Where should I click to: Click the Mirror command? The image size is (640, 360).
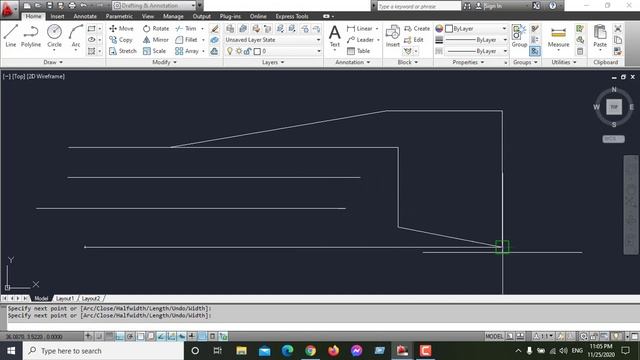(156, 40)
